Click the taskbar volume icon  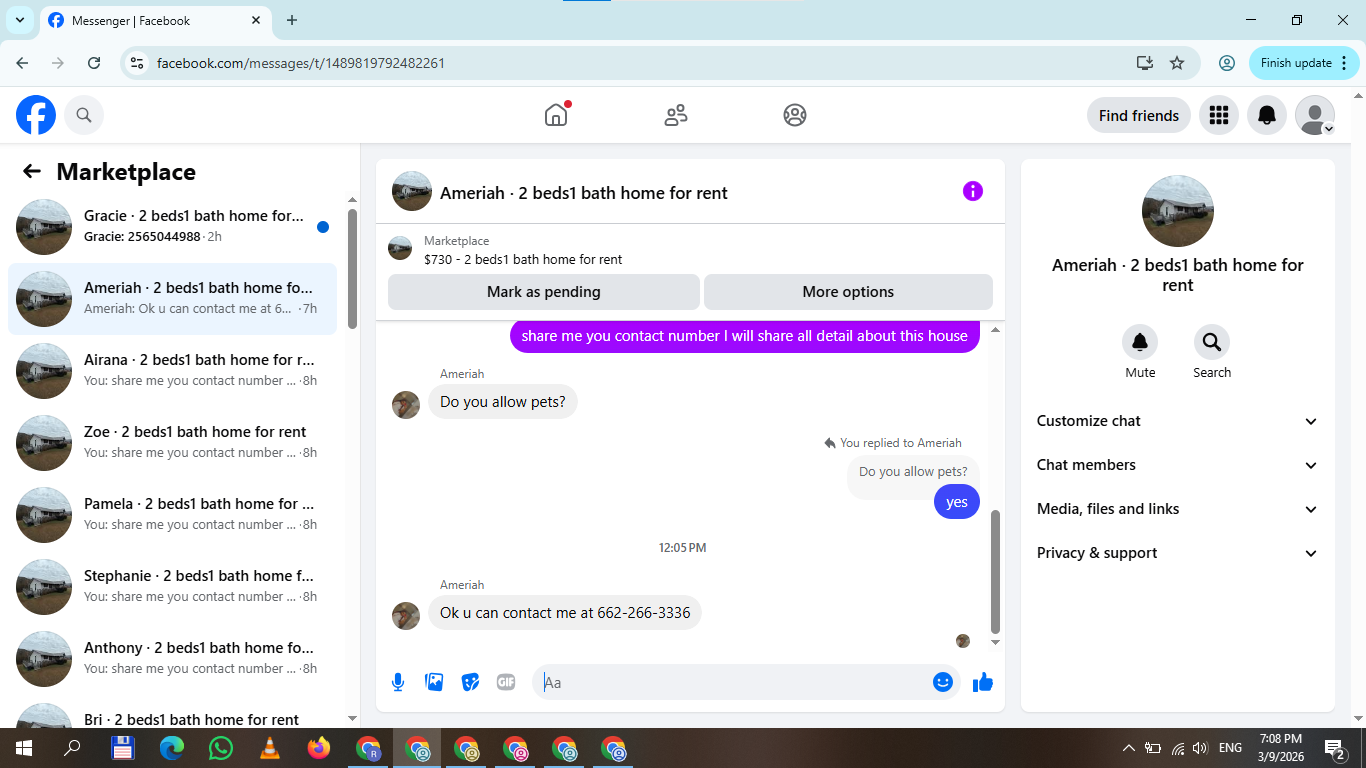pyautogui.click(x=1200, y=748)
